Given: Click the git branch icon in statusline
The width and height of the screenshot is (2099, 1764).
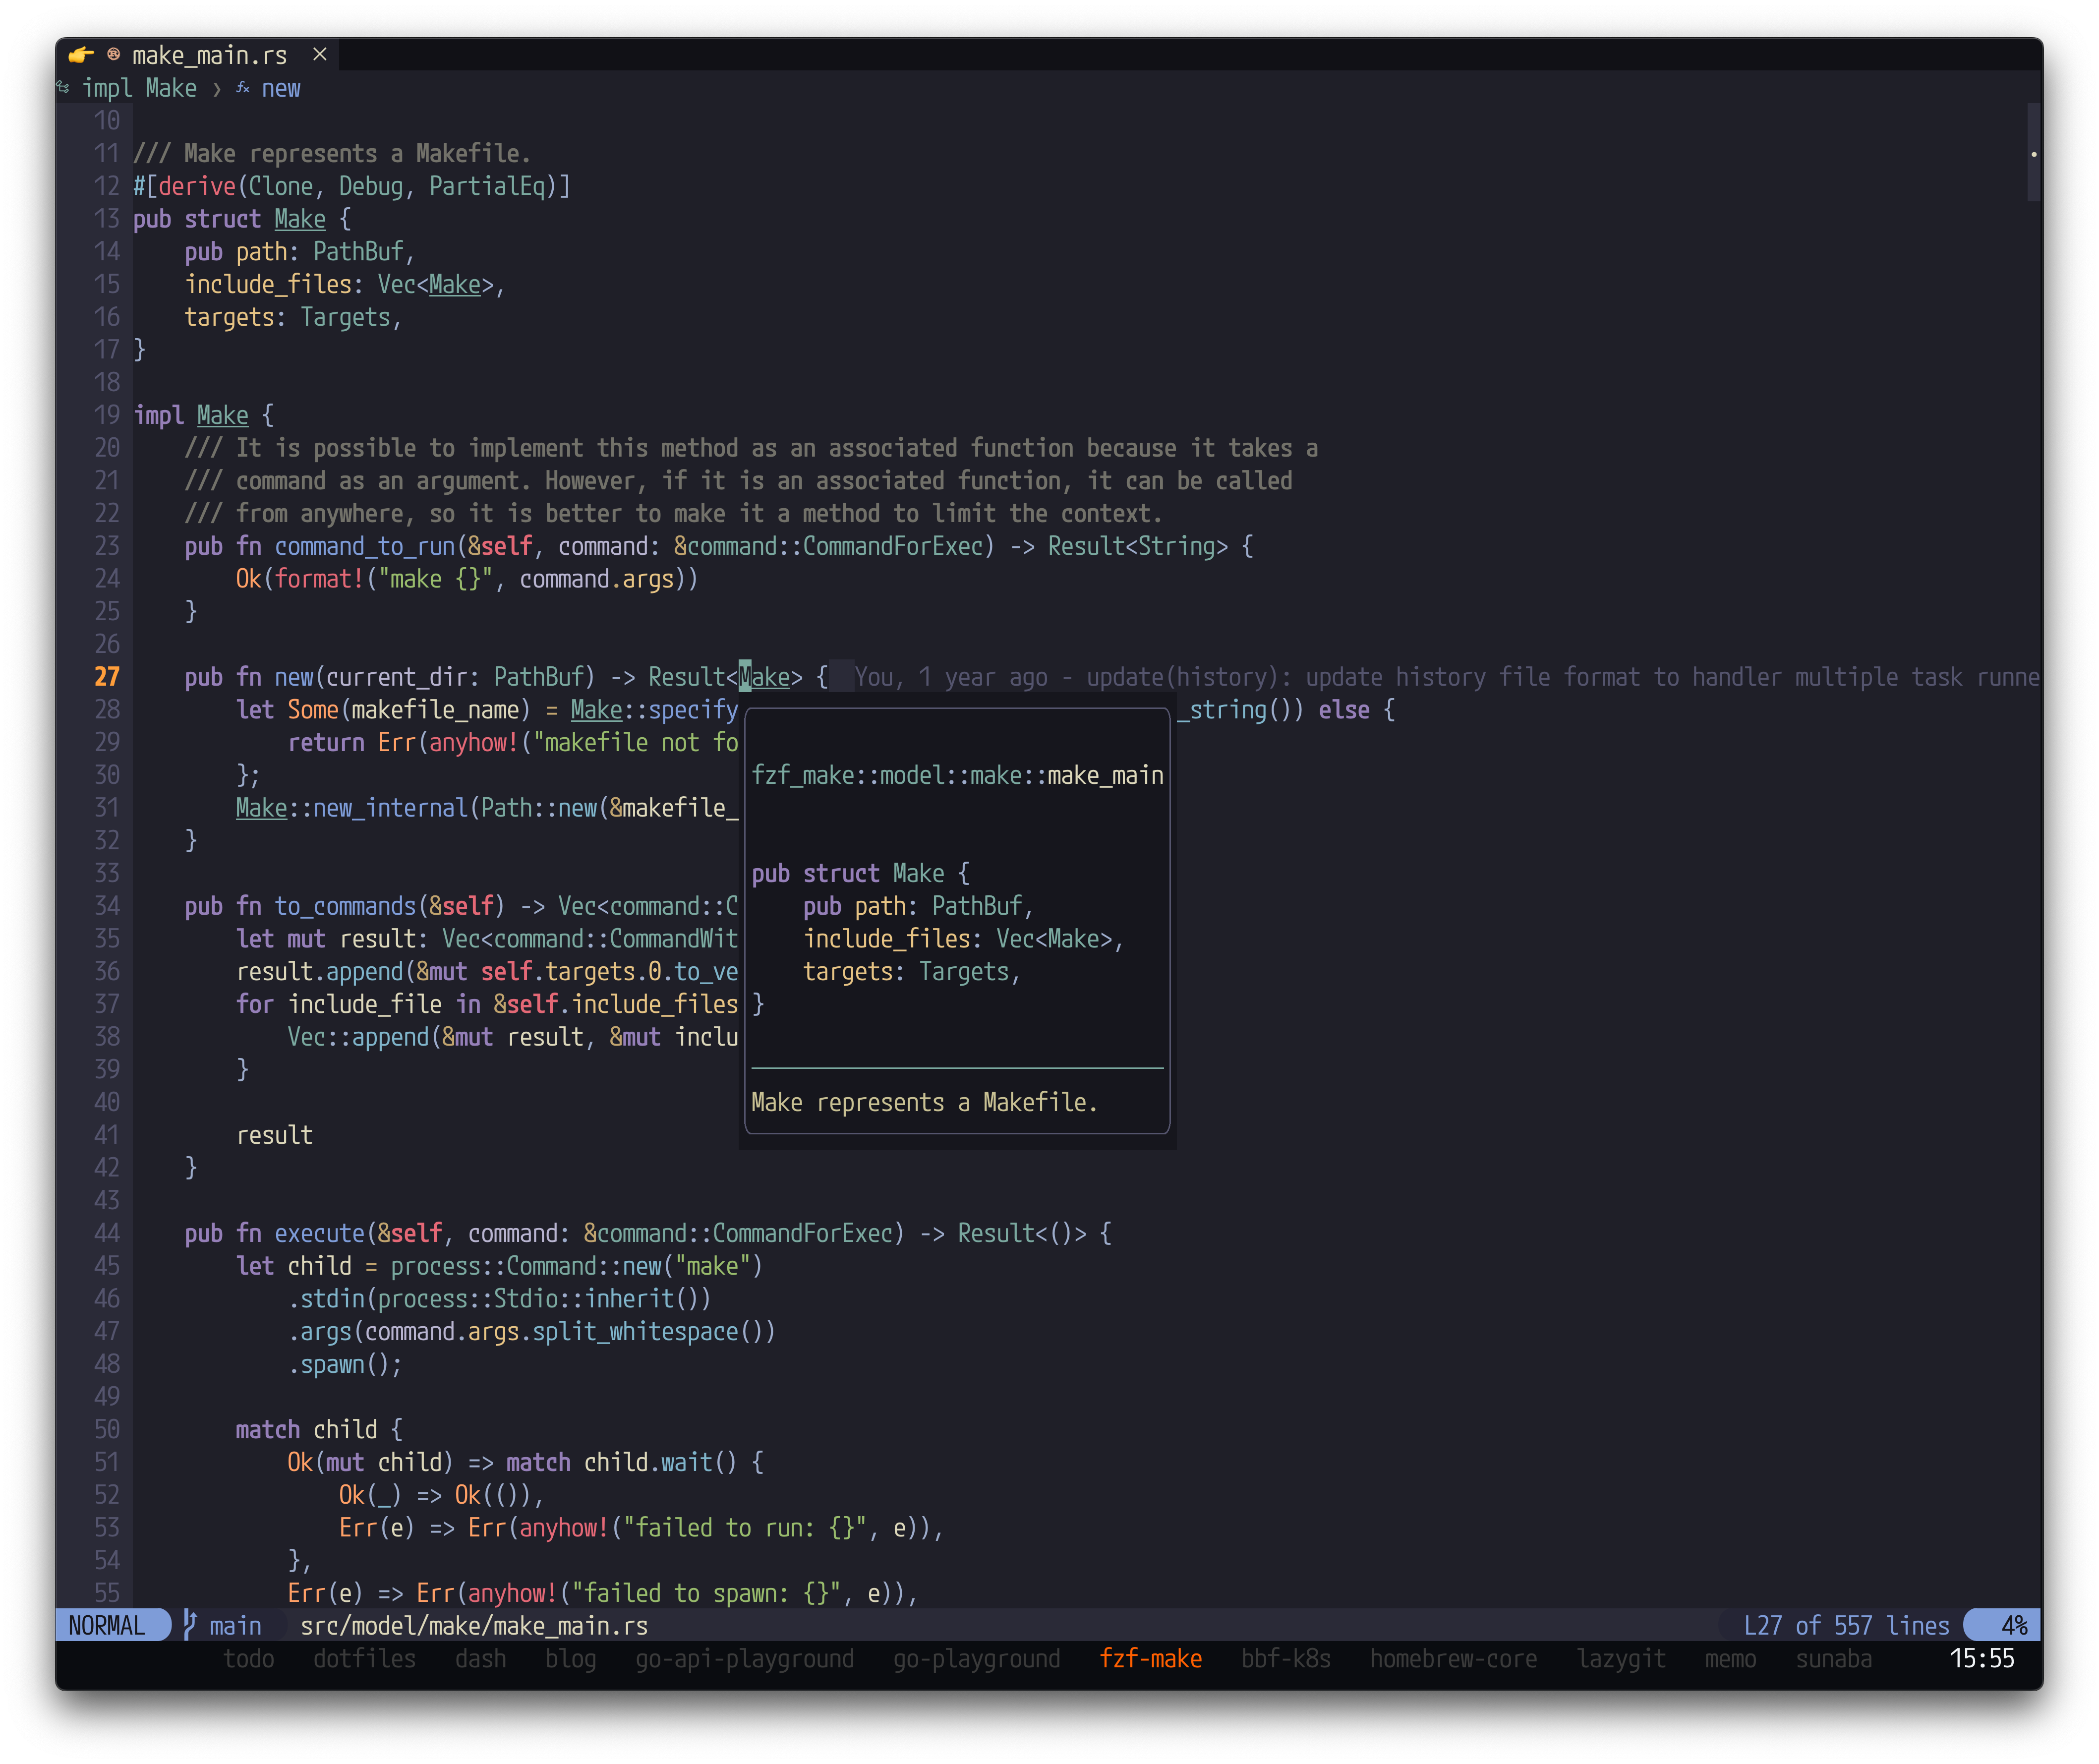Looking at the screenshot, I should click(x=190, y=1625).
